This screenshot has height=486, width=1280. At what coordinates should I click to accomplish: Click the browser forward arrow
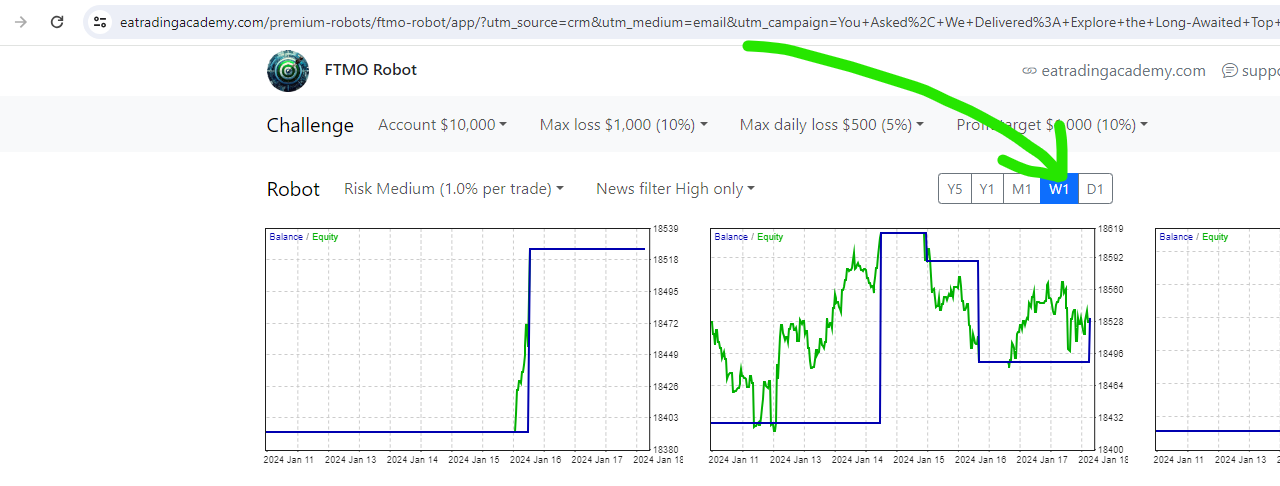(x=21, y=21)
